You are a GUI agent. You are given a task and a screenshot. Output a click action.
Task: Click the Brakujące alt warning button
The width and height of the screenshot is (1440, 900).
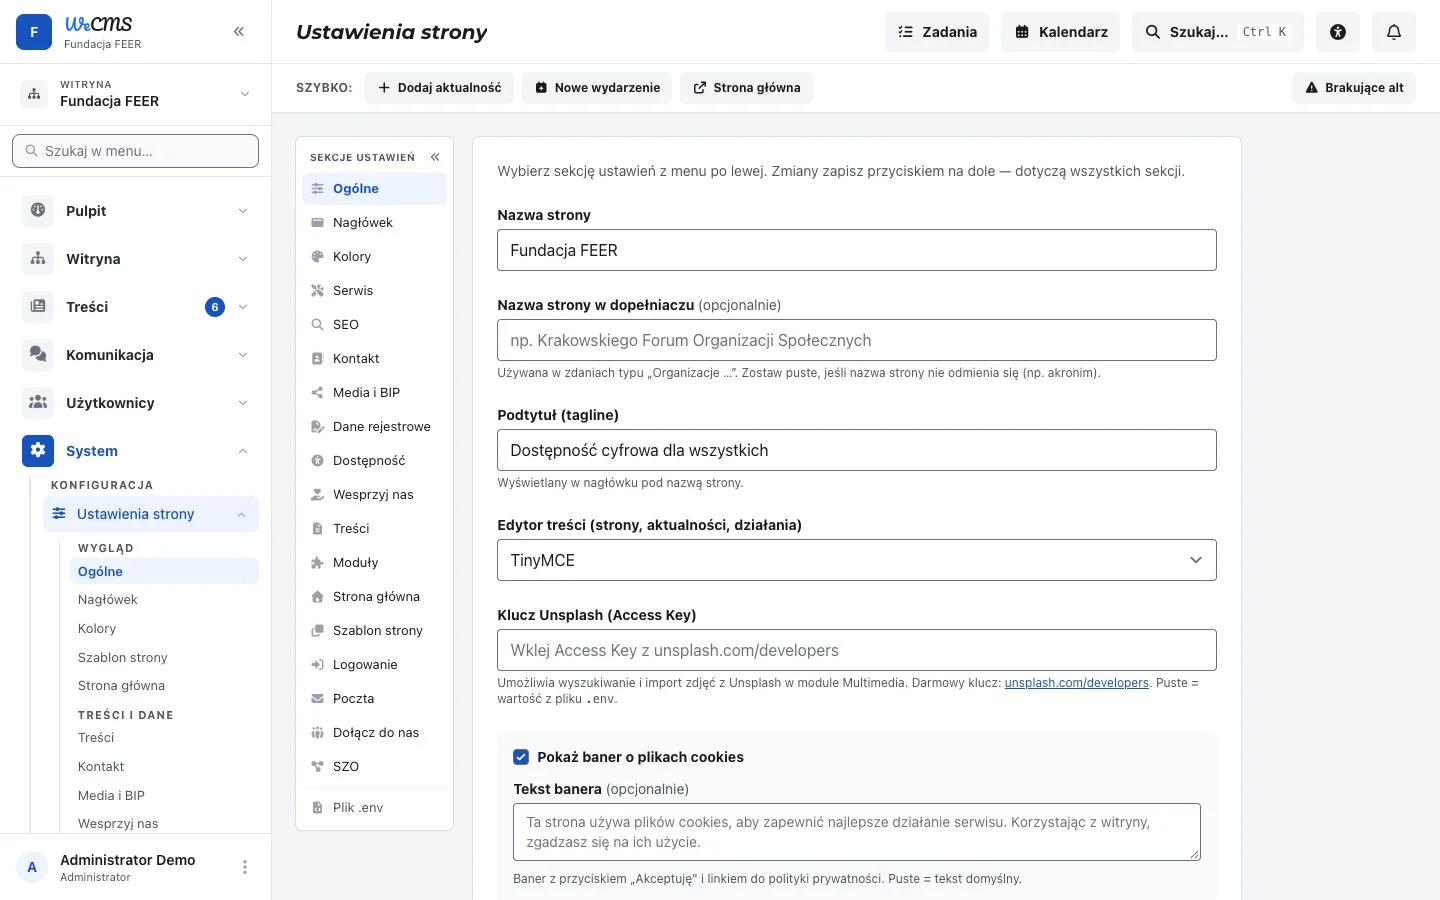(1354, 88)
